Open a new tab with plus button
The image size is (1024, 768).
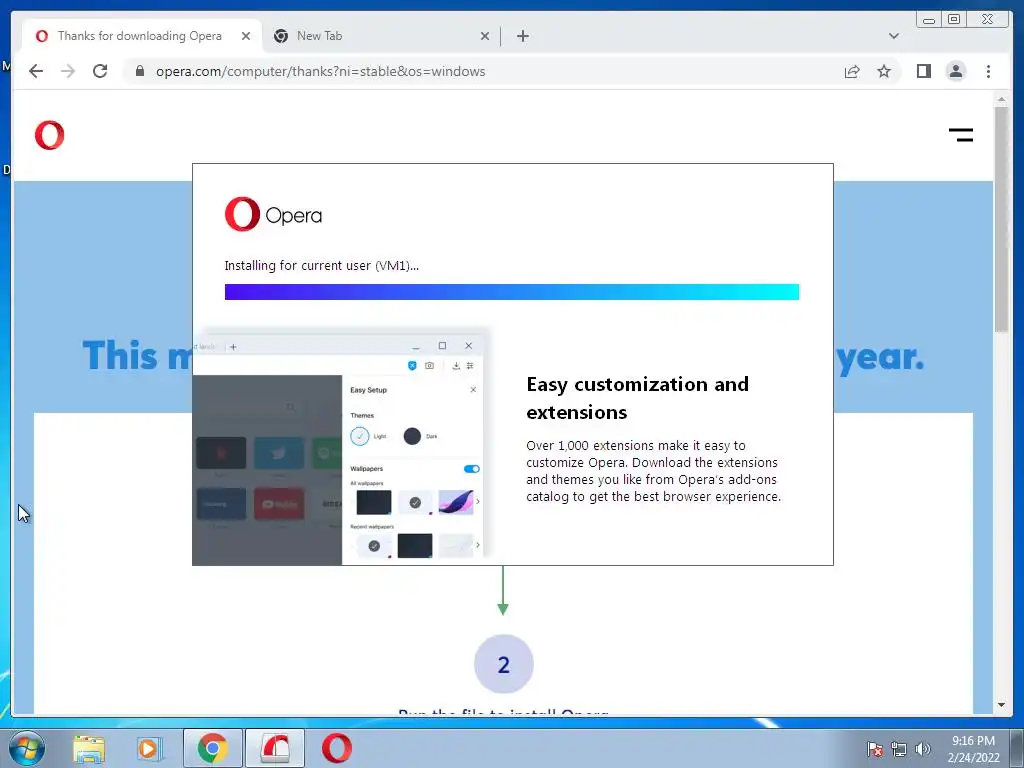coord(522,36)
